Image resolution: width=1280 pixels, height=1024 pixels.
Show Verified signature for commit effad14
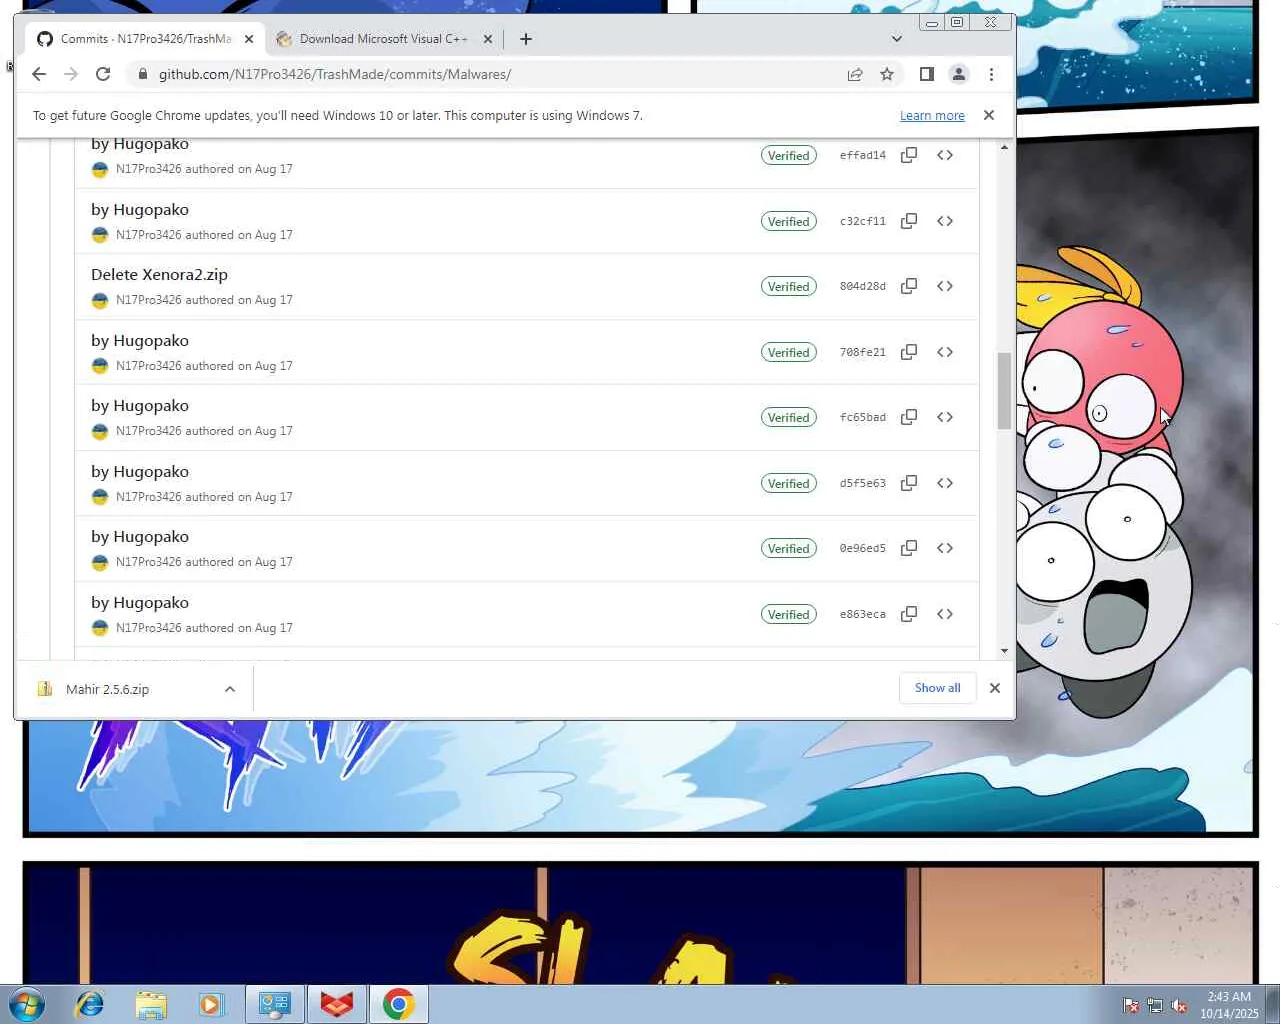789,155
